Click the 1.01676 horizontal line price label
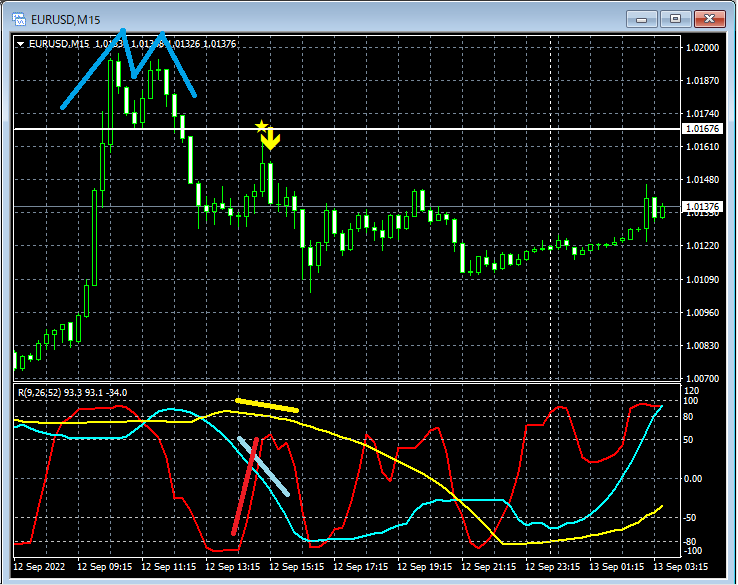738x585 pixels. click(702, 129)
